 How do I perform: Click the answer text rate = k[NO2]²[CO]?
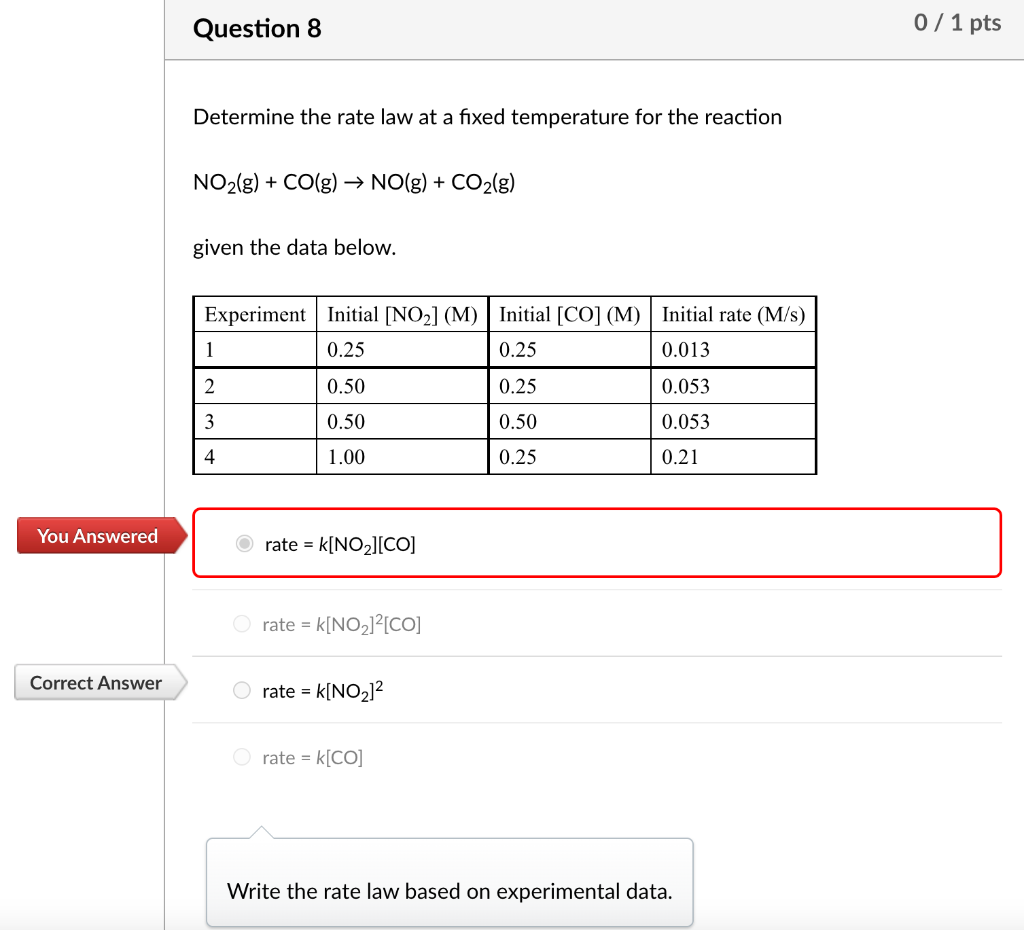(342, 624)
